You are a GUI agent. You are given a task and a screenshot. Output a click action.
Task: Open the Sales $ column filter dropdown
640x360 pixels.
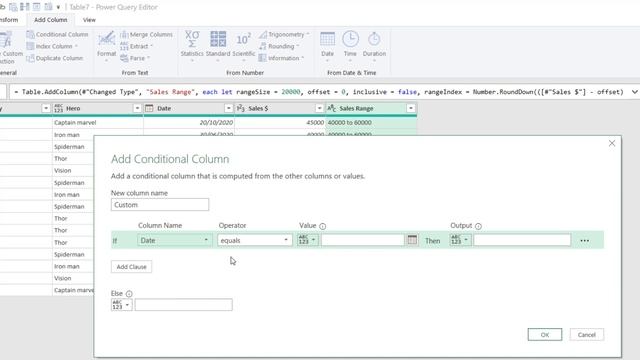(319, 108)
